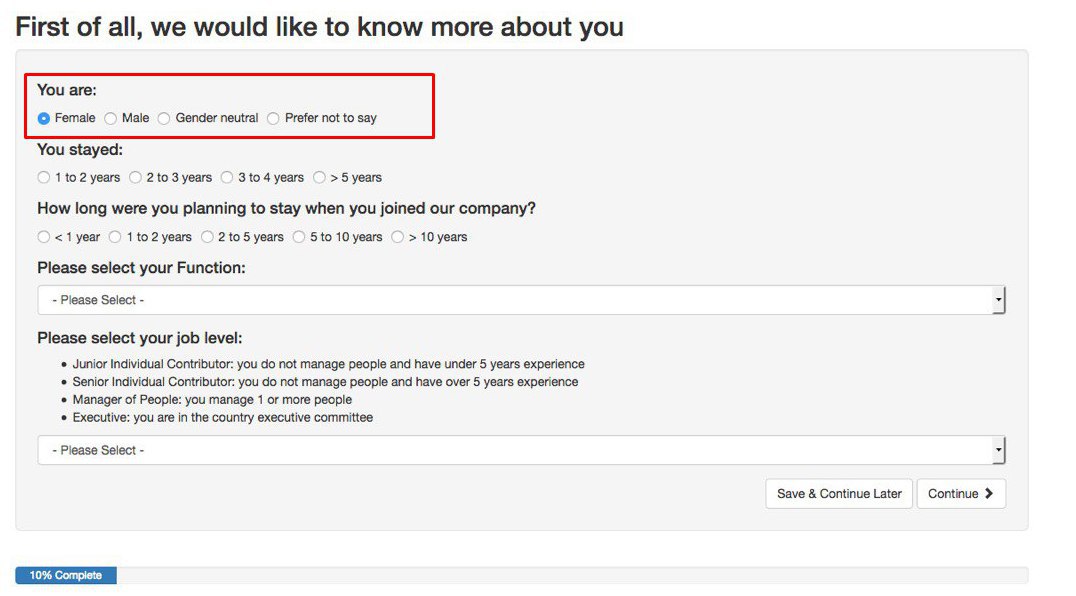This screenshot has width=1076, height=596.
Task: Open the job level dropdown
Action: point(522,451)
